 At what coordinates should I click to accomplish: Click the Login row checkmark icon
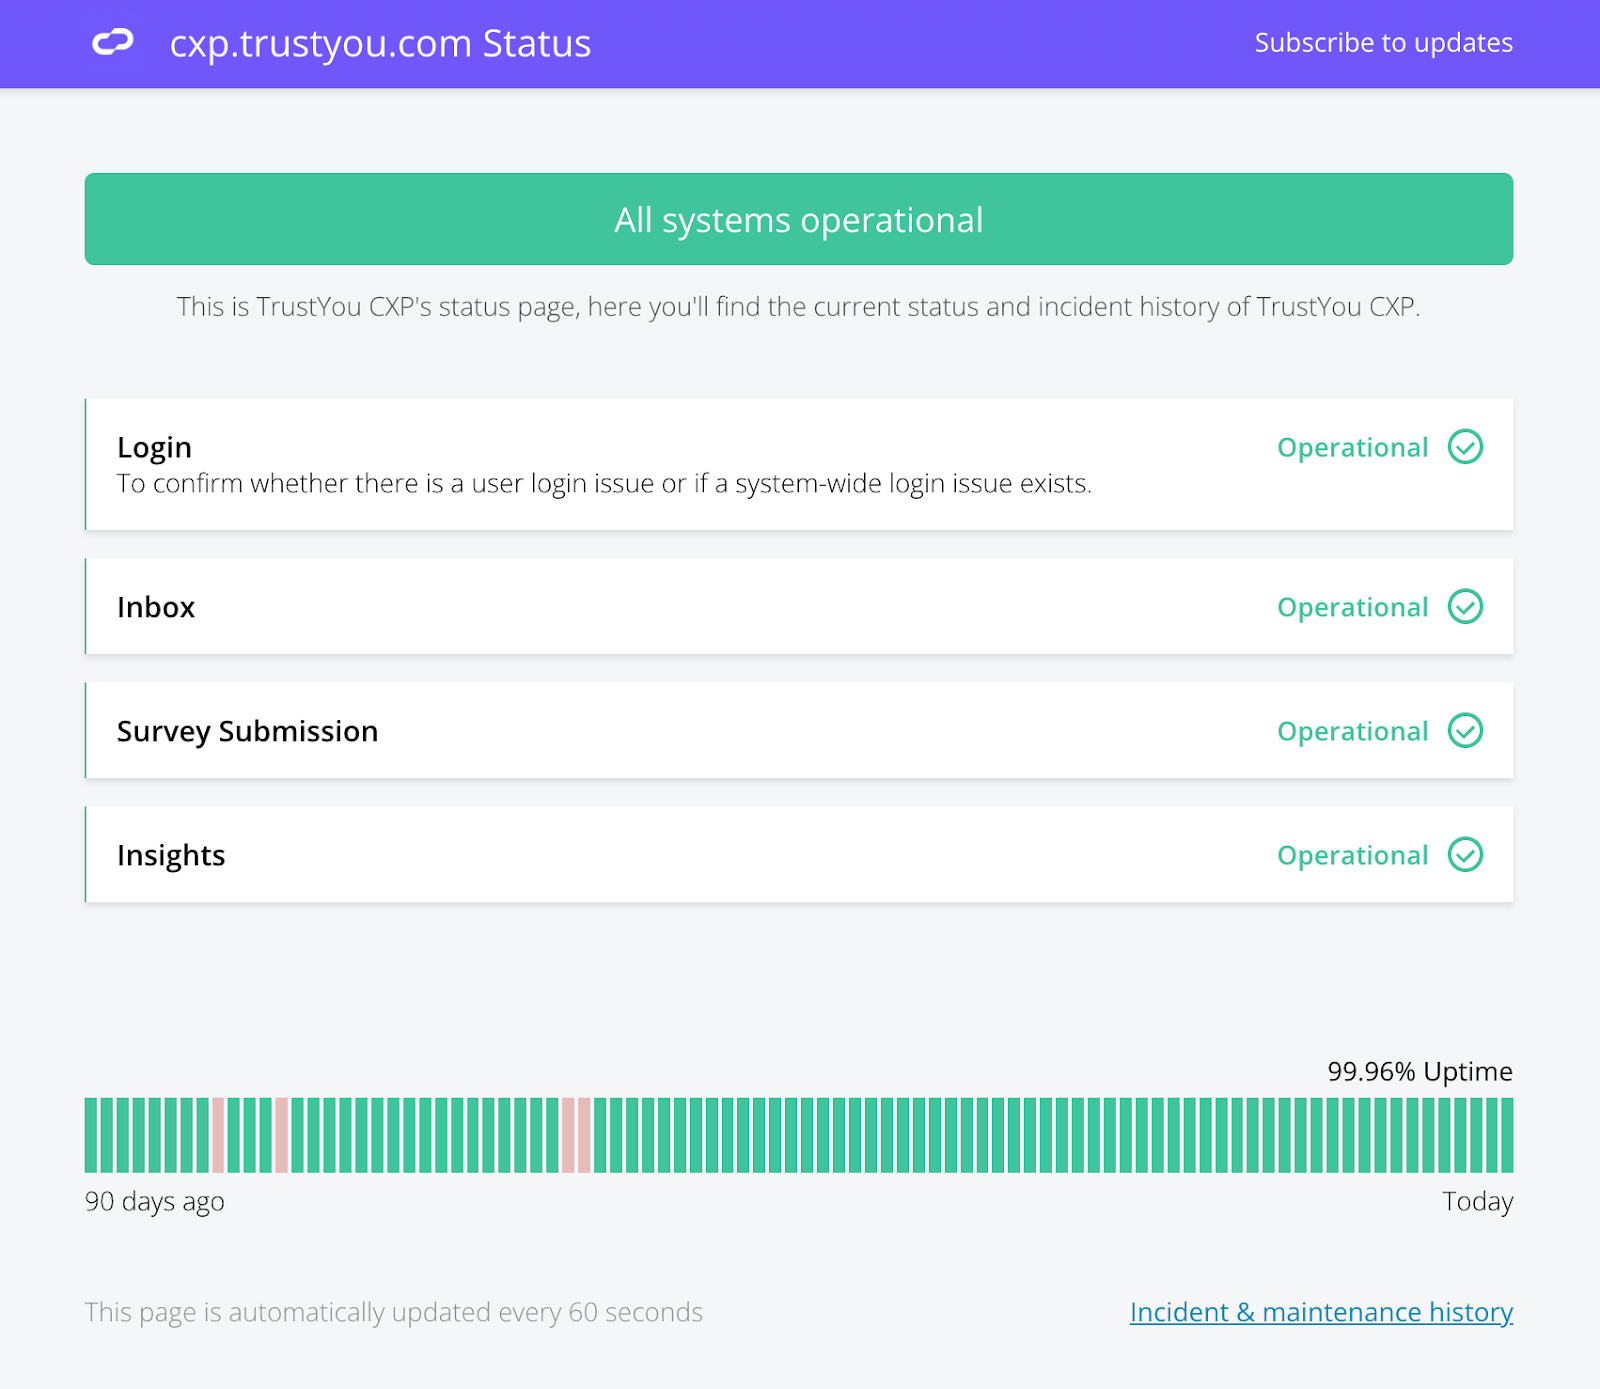[1465, 447]
